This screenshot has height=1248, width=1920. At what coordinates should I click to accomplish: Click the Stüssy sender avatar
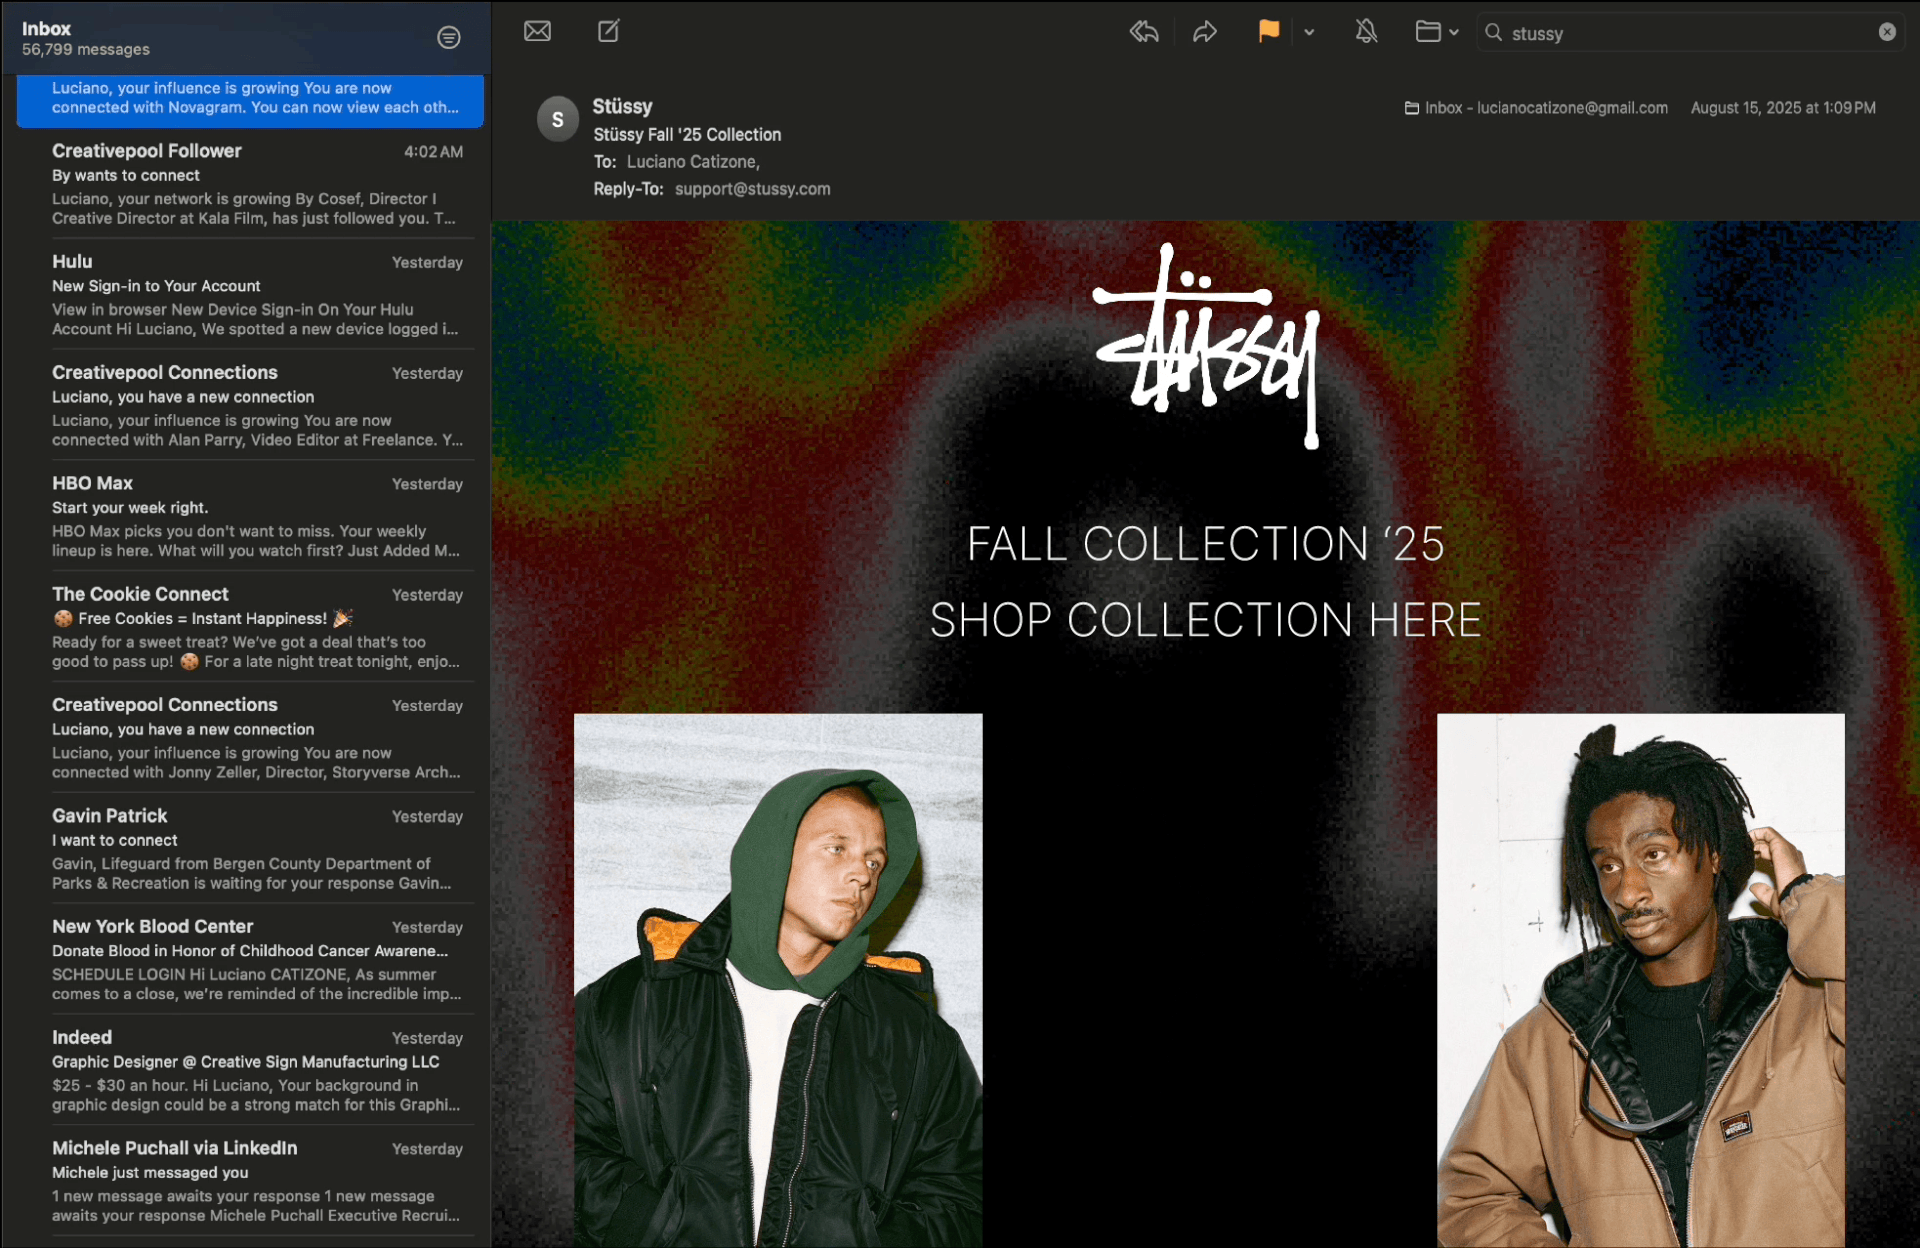click(558, 119)
